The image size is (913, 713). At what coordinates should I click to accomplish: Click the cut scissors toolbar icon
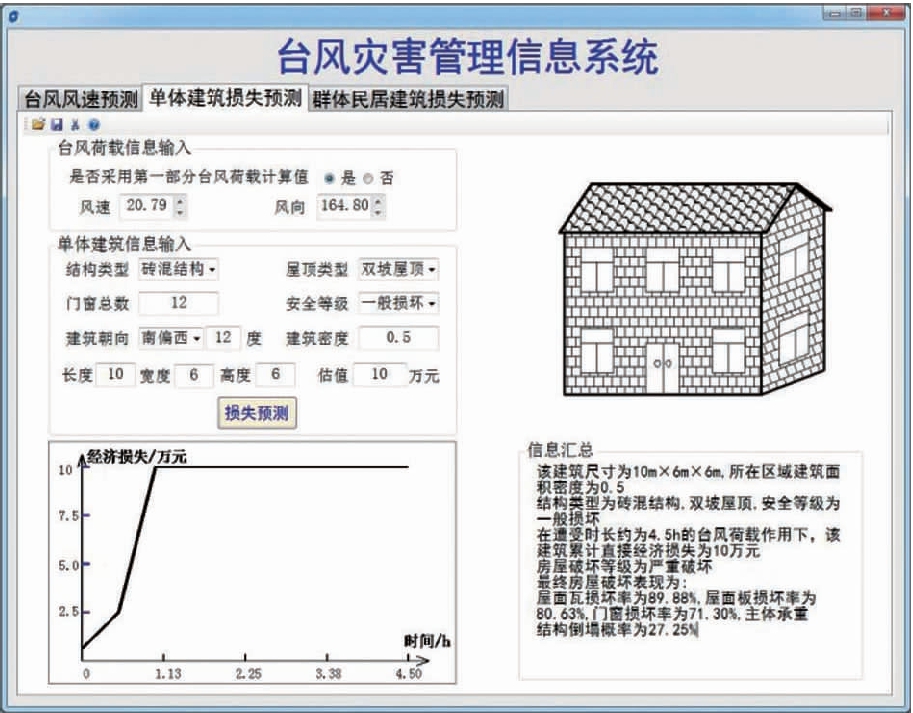pos(74,125)
